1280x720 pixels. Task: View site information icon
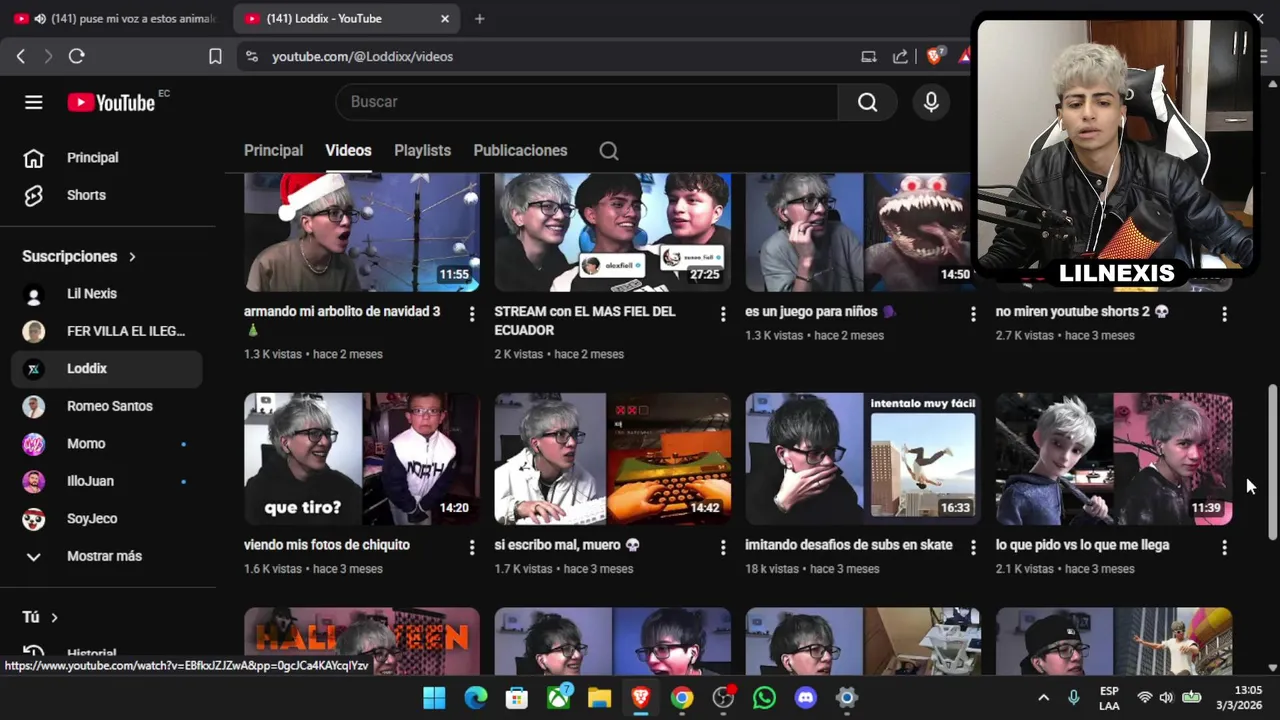[x=251, y=57]
